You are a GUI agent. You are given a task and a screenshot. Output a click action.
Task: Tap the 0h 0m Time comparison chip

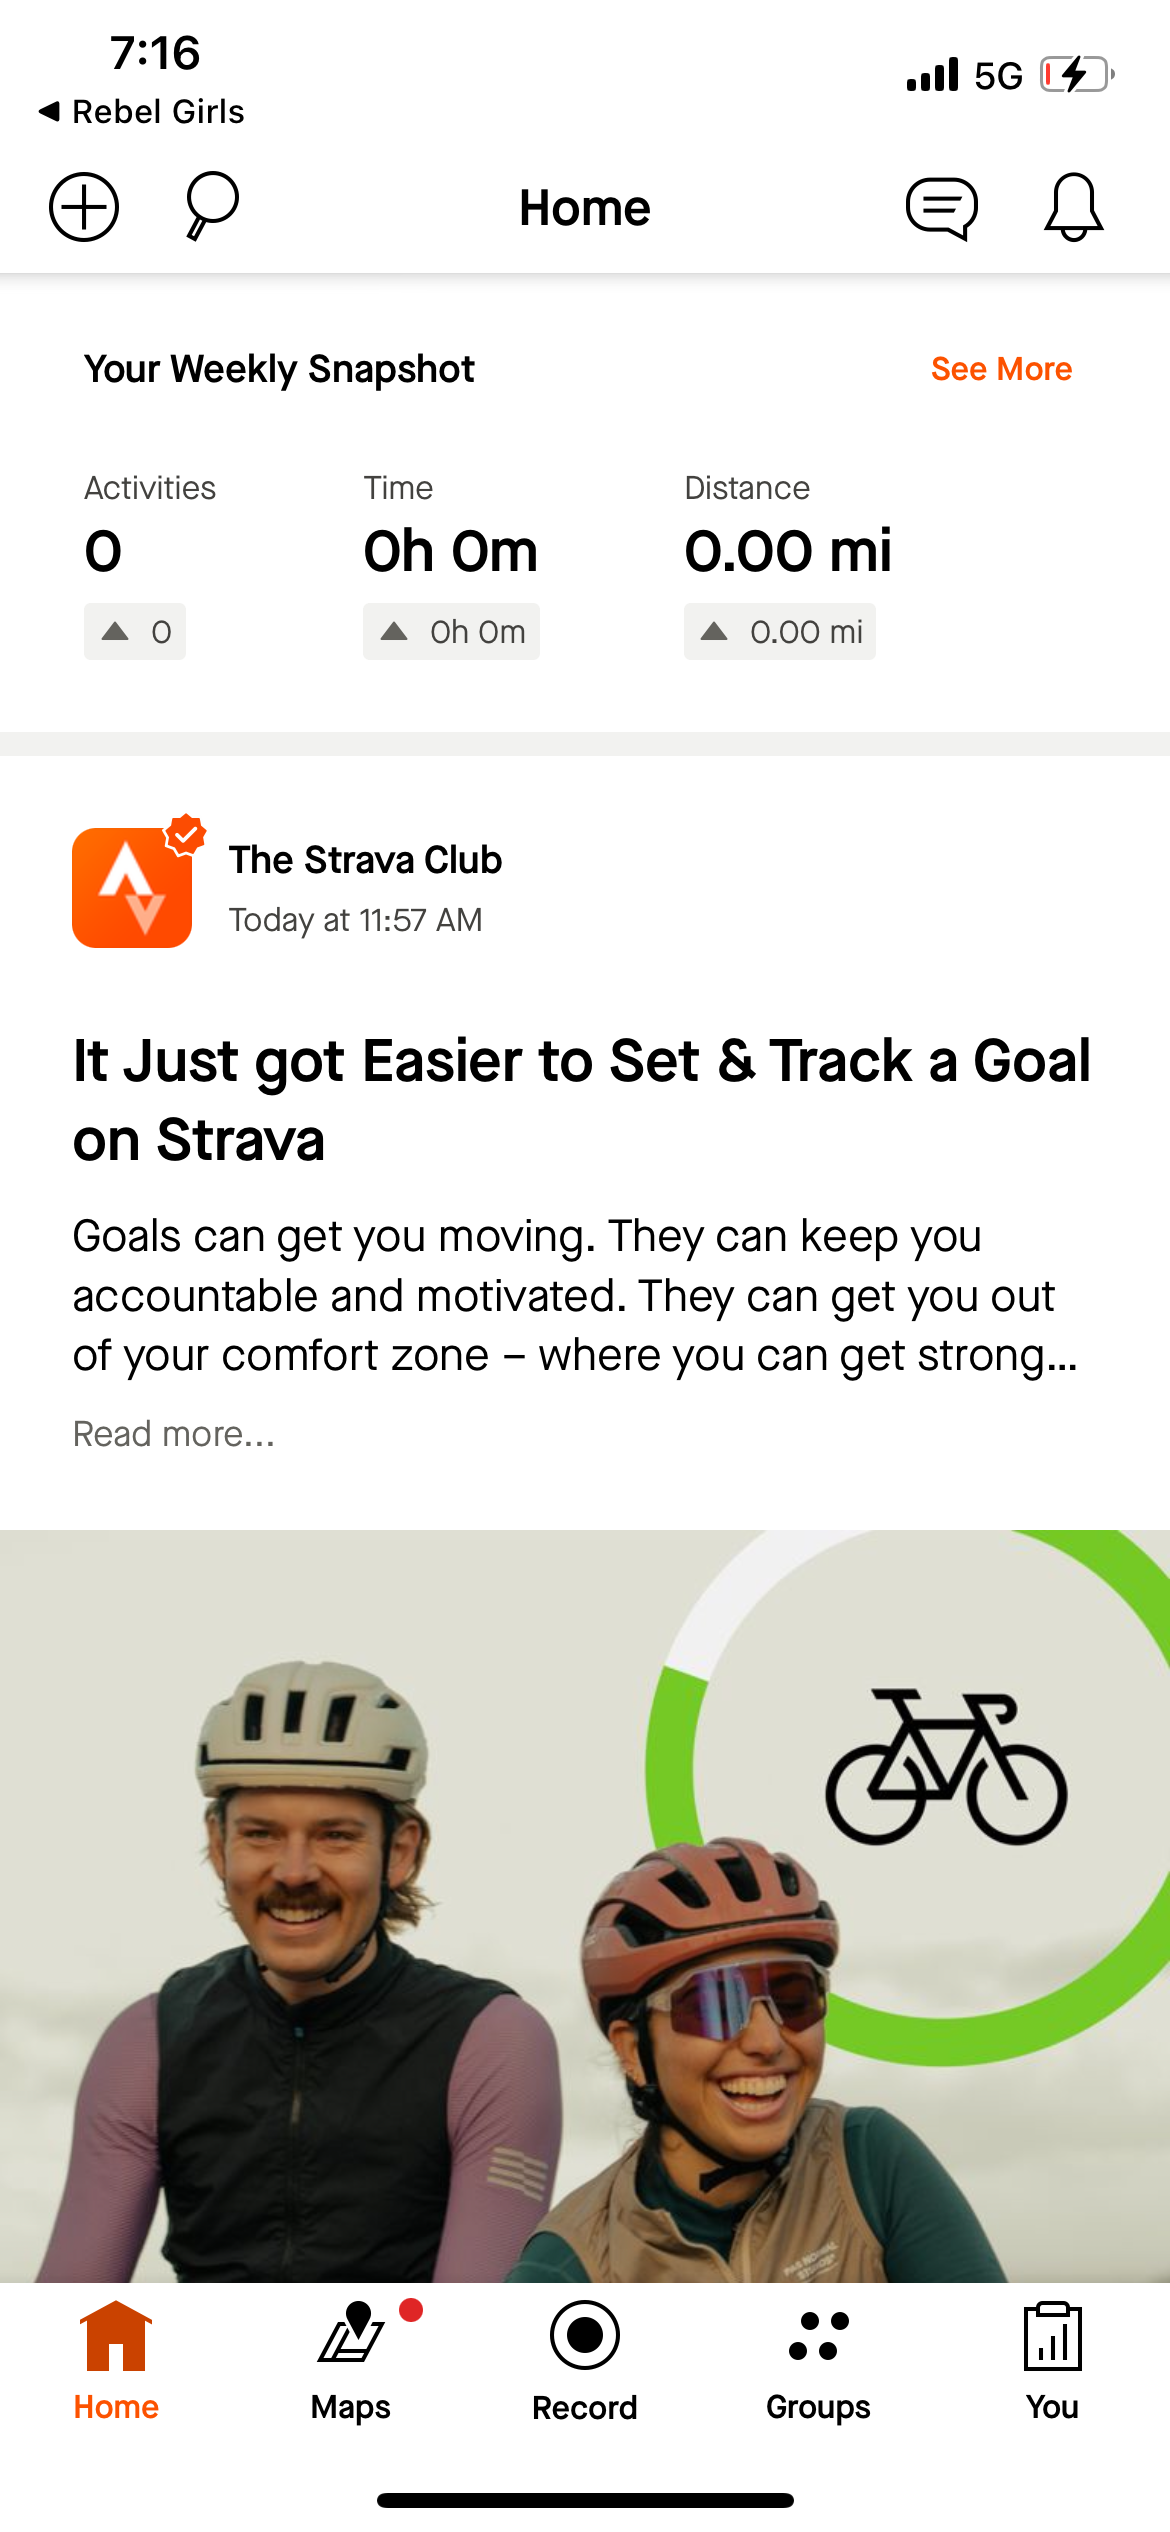tap(451, 631)
